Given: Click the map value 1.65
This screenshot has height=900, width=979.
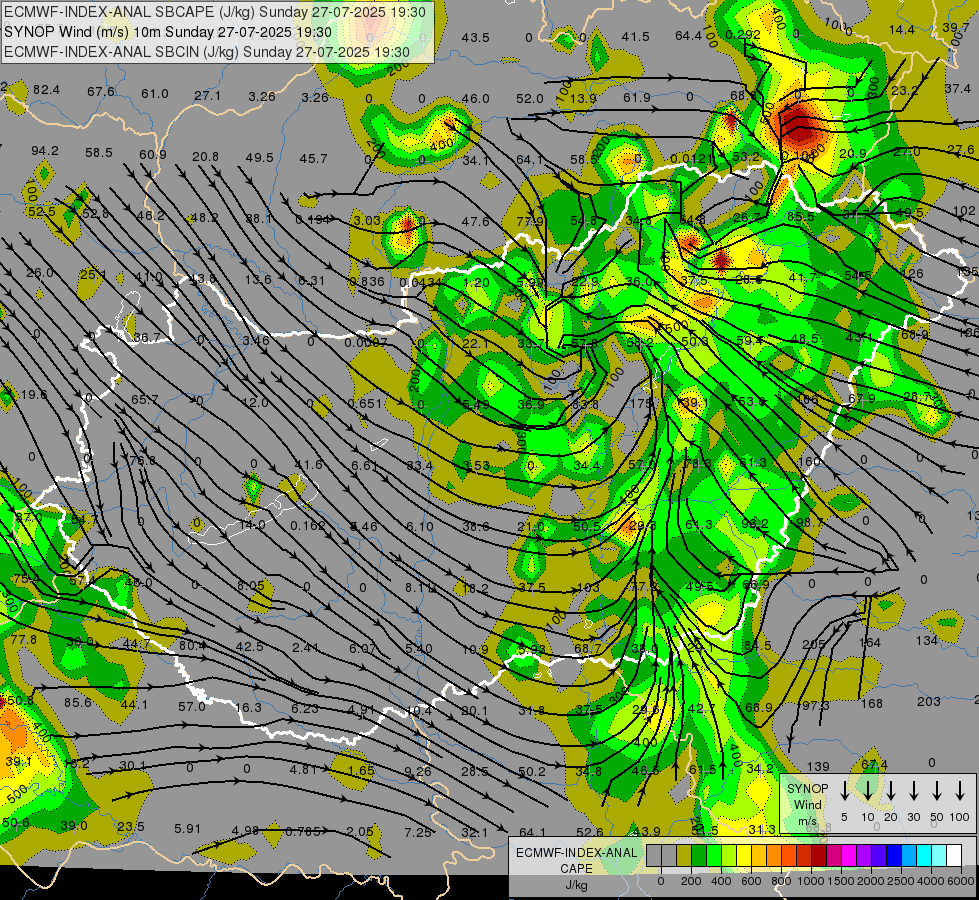Looking at the screenshot, I should 361,770.
